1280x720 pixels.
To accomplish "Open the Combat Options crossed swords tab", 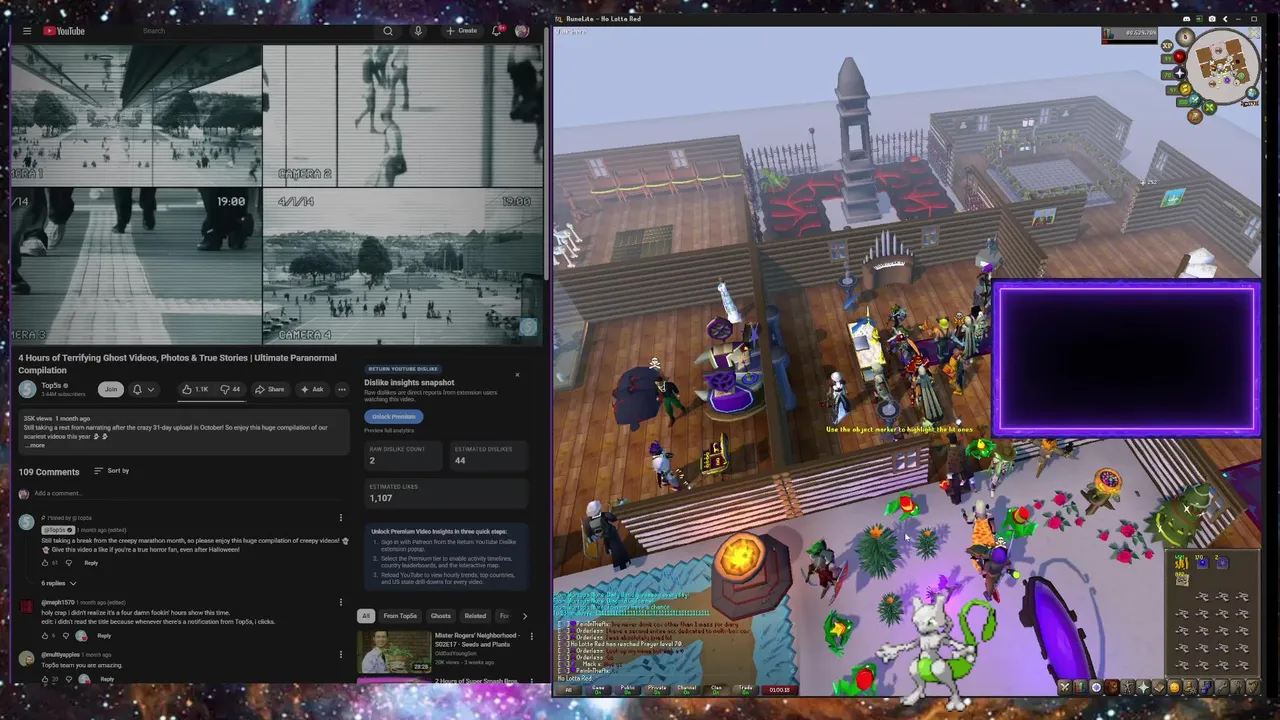I will pyautogui.click(x=1064, y=687).
